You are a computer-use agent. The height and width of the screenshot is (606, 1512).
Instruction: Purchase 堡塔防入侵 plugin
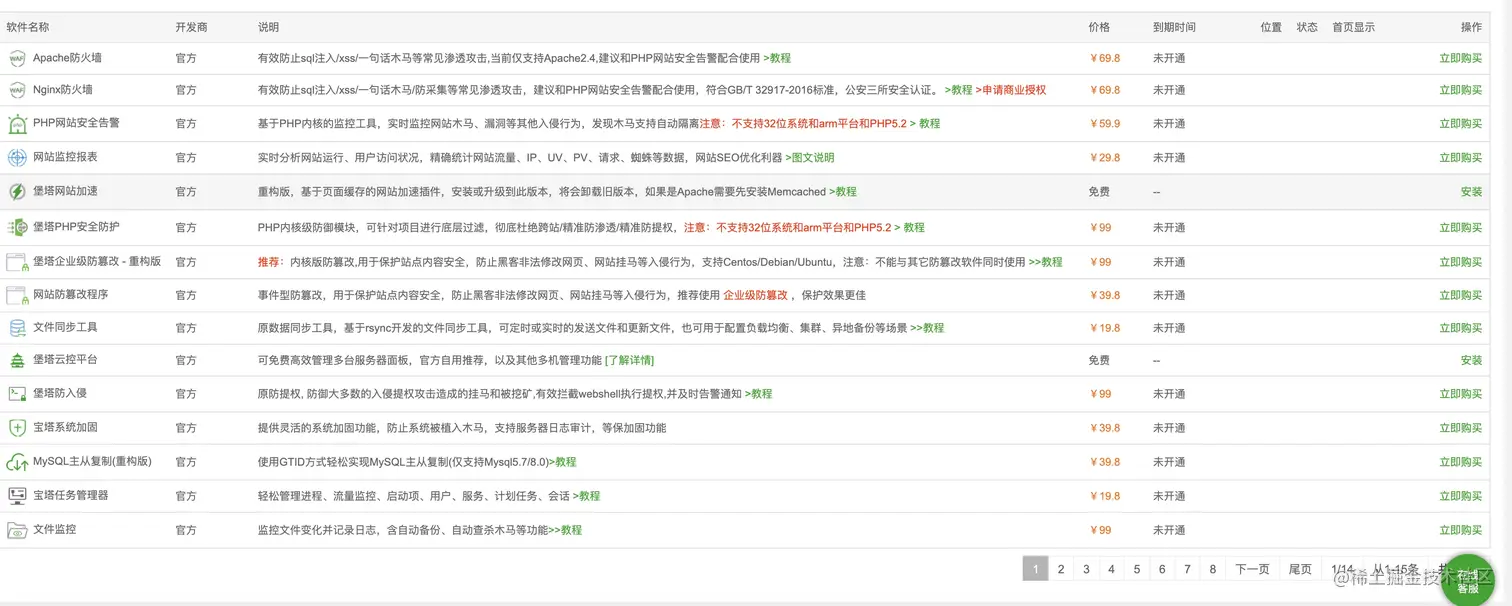pyautogui.click(x=1460, y=394)
